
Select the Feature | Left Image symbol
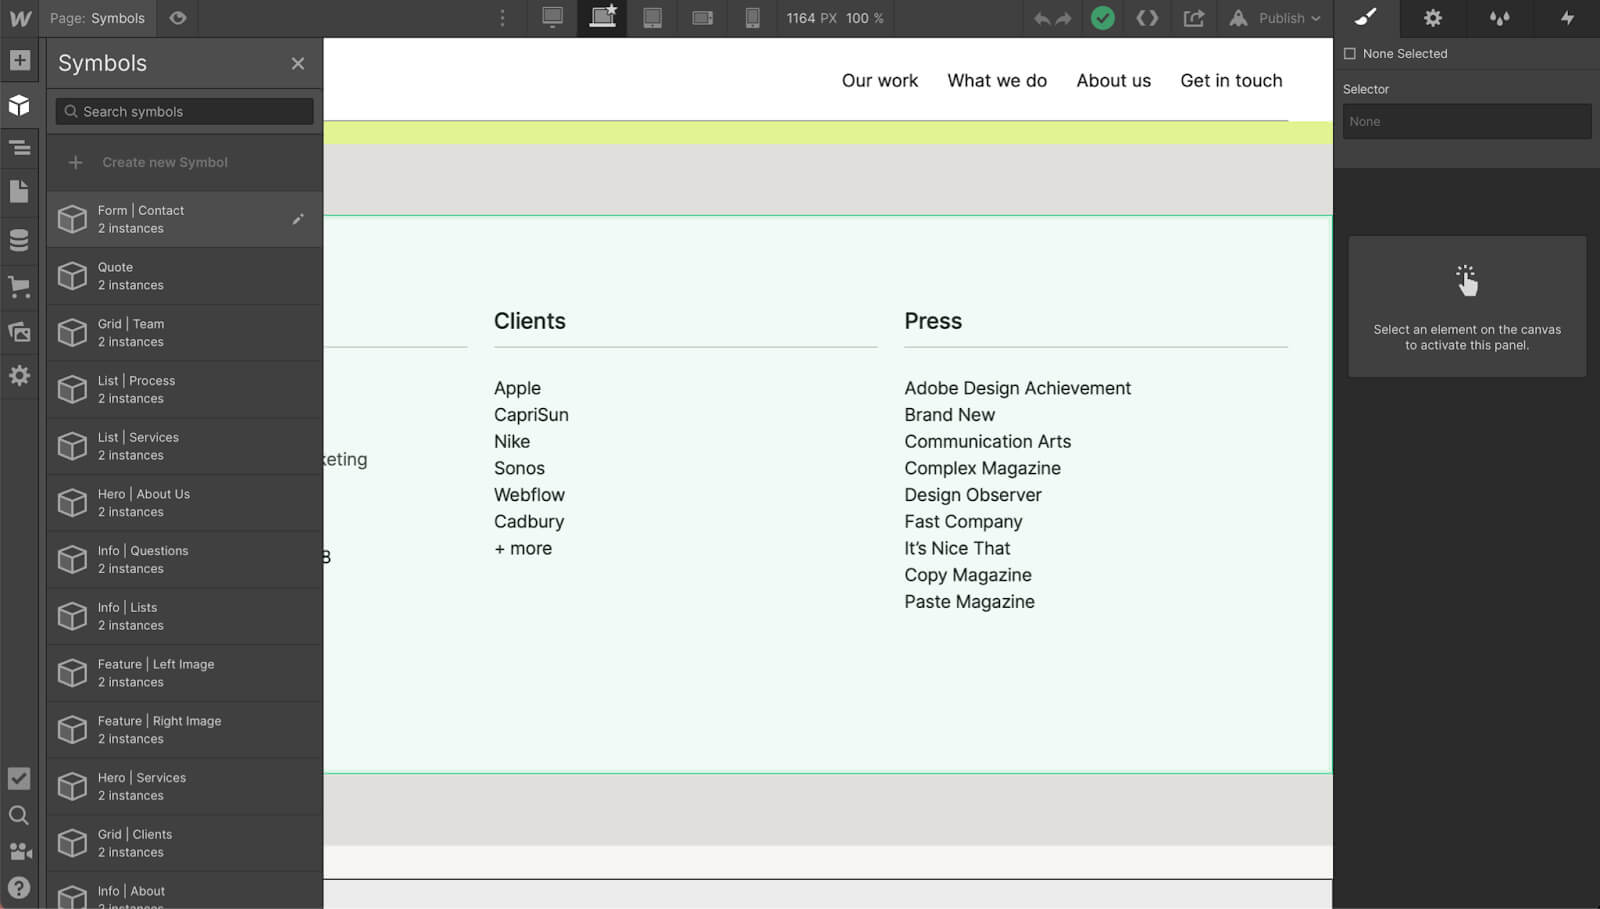(x=185, y=673)
